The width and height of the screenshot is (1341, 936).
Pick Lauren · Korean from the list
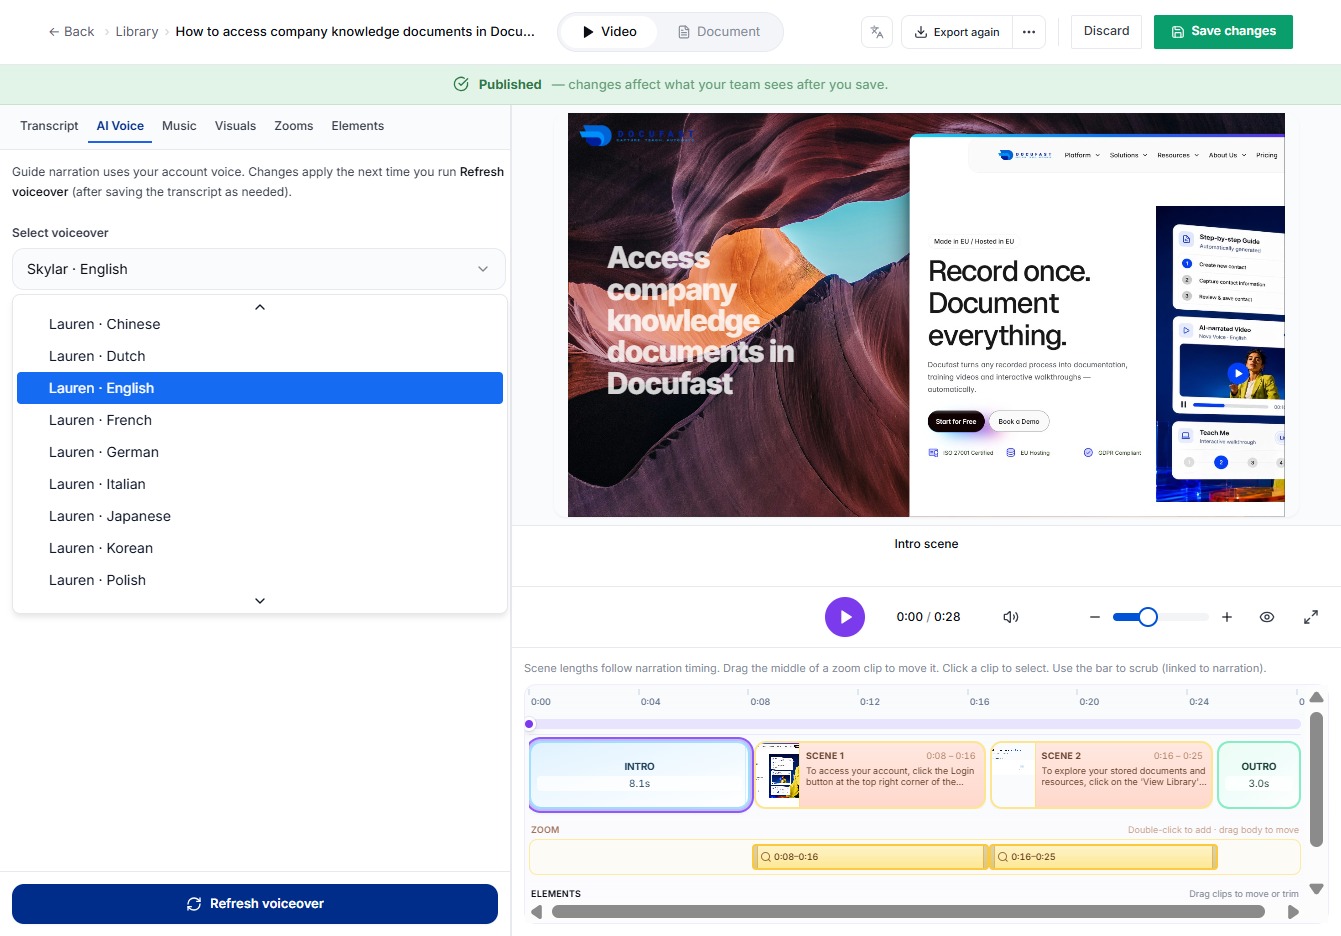[260, 548]
